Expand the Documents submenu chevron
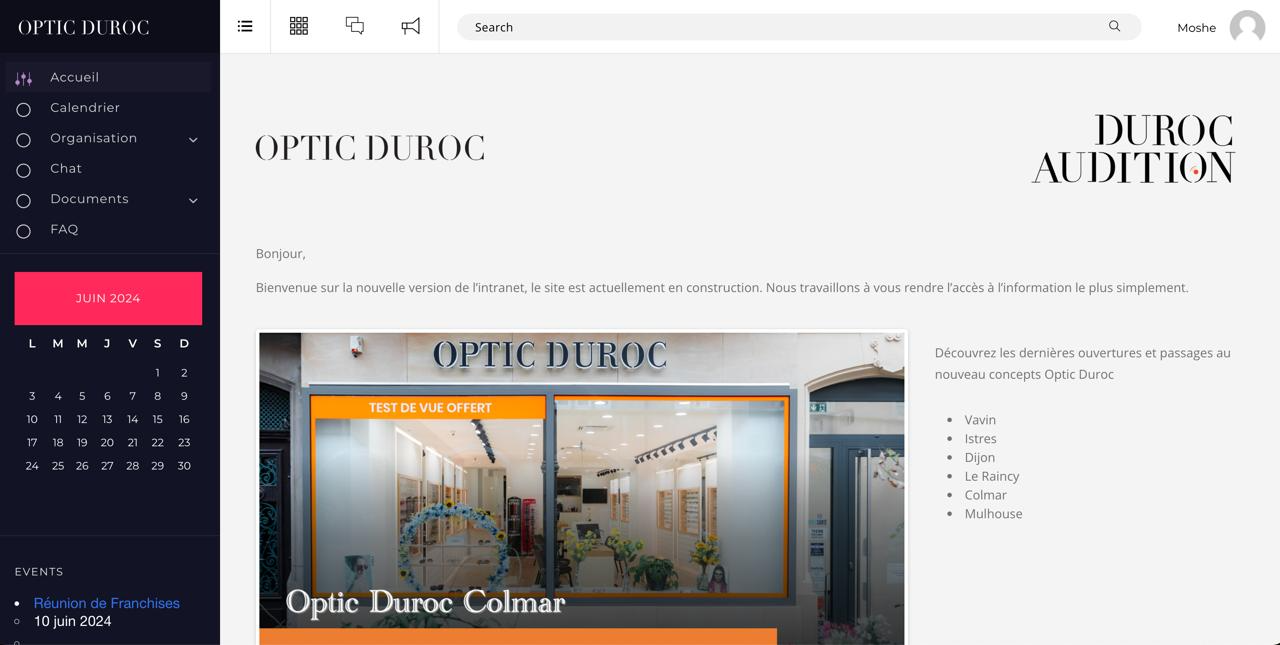 [193, 200]
